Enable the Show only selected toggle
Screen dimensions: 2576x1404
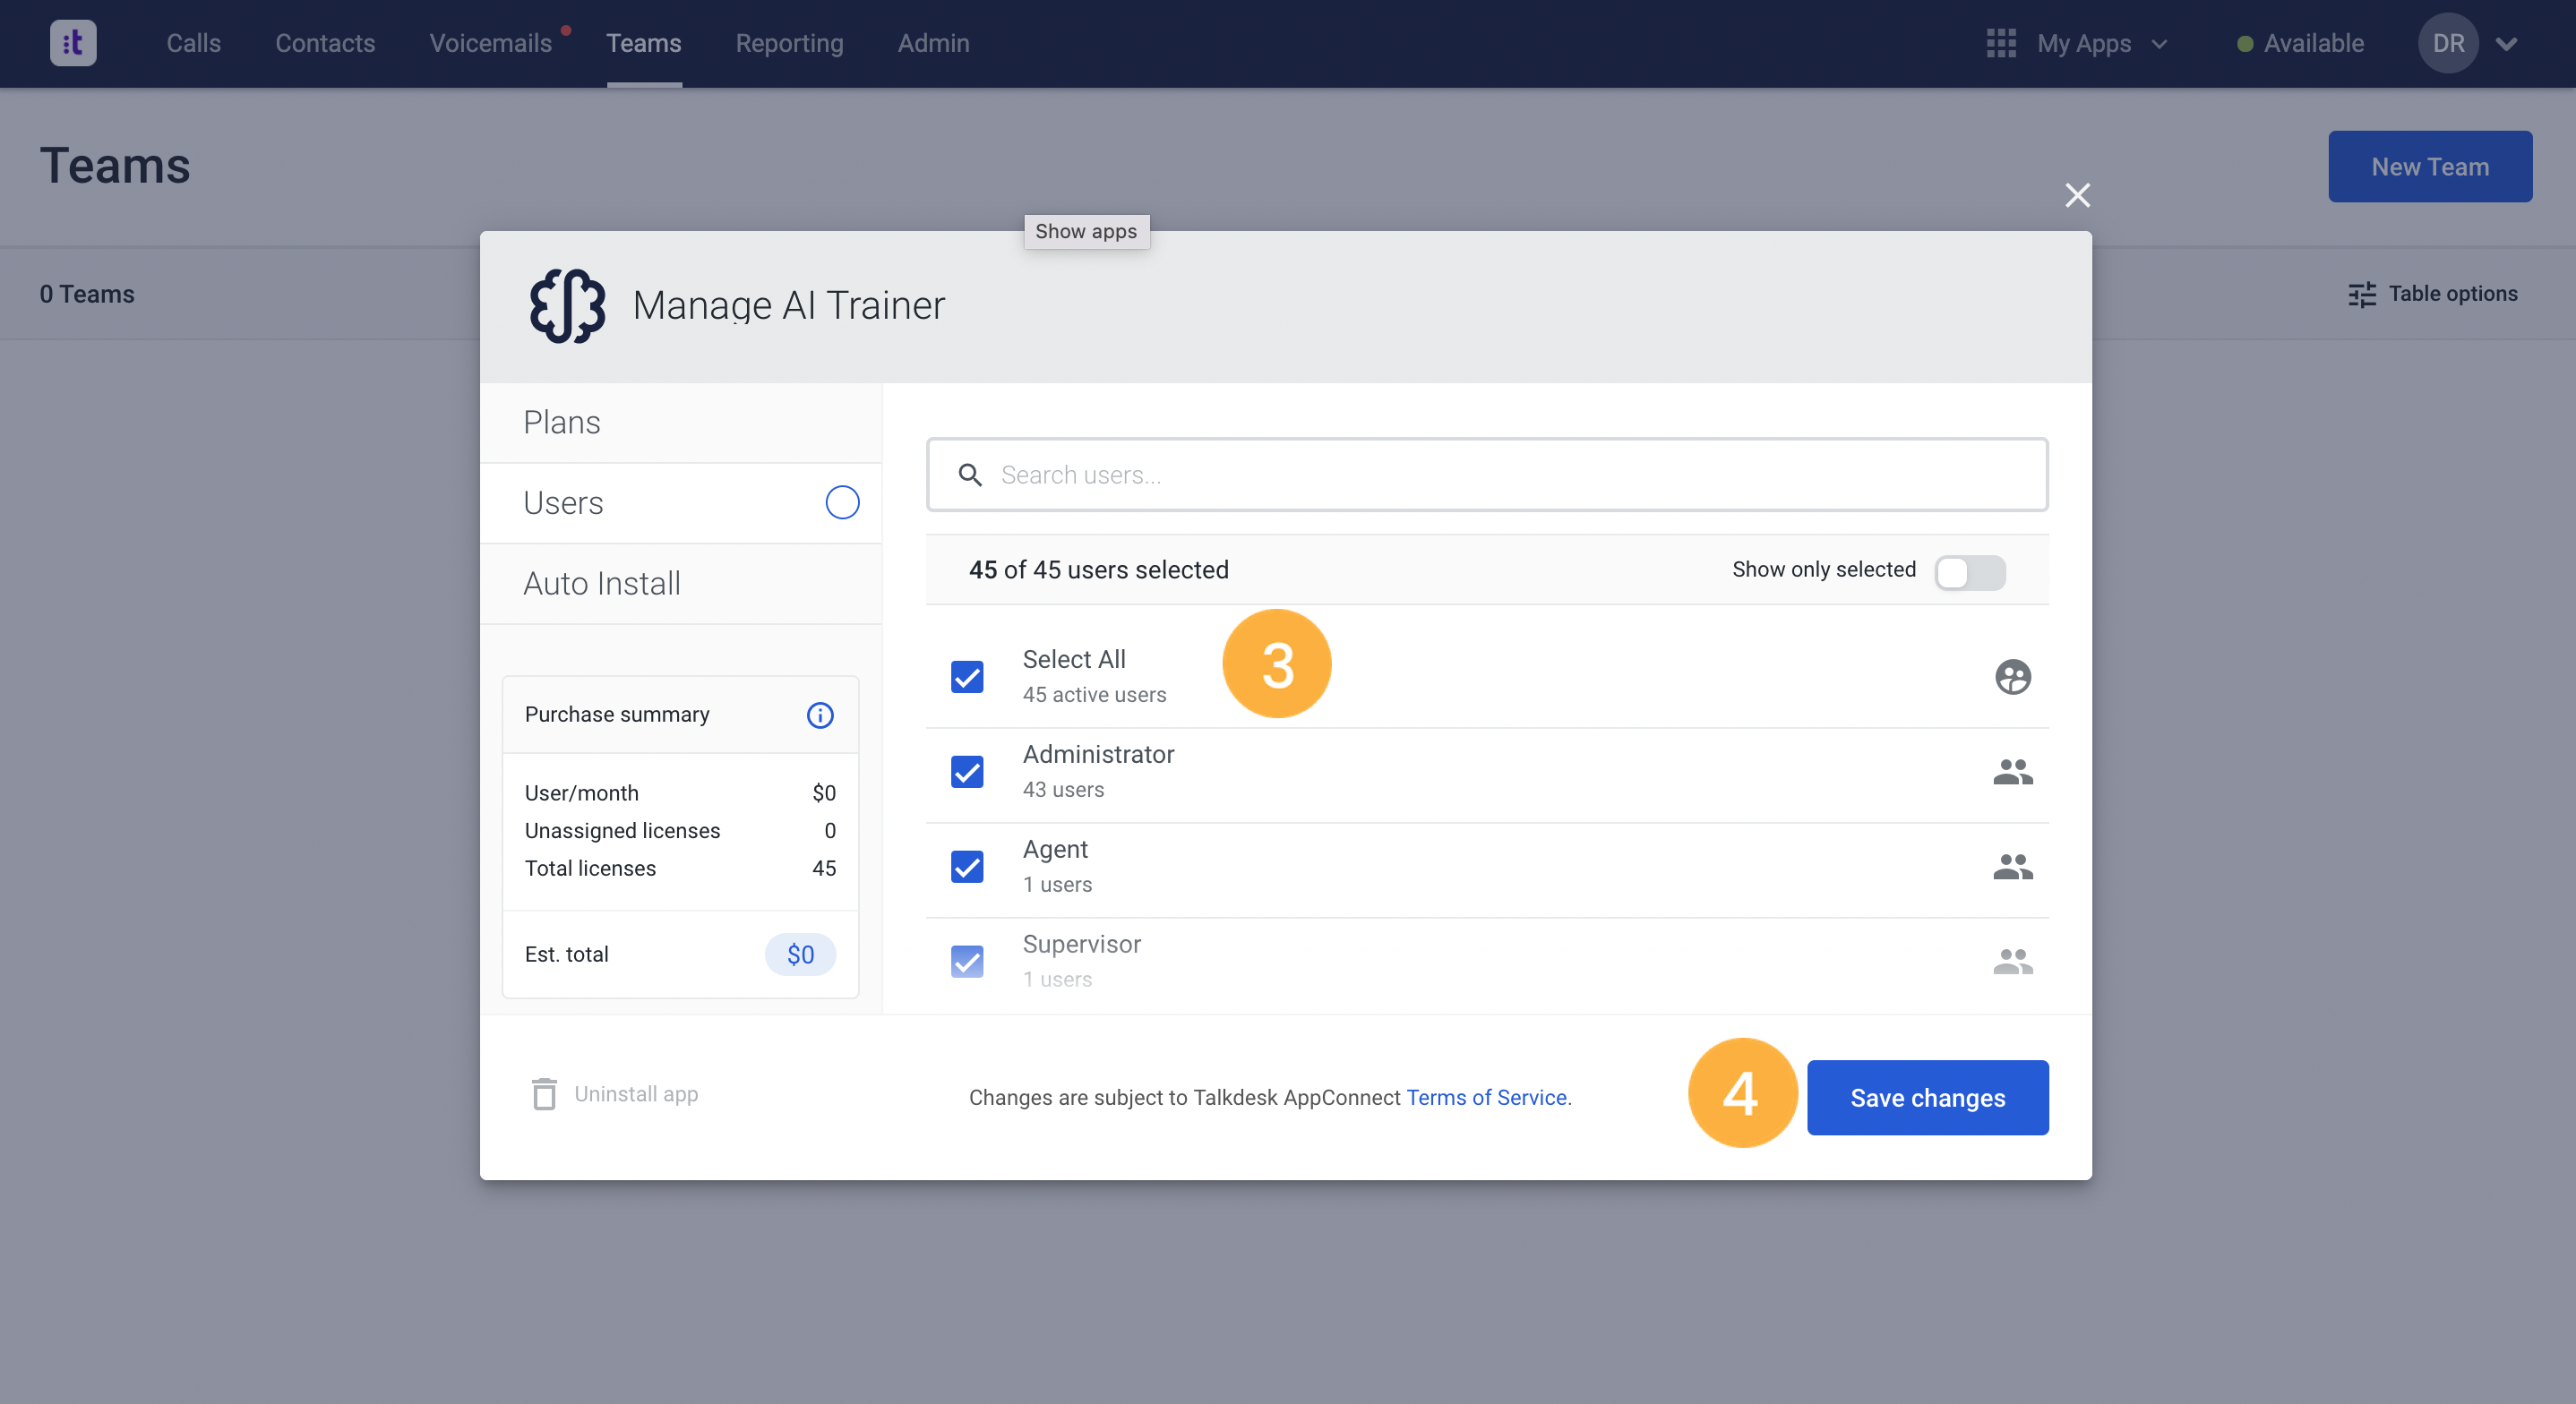1970,572
